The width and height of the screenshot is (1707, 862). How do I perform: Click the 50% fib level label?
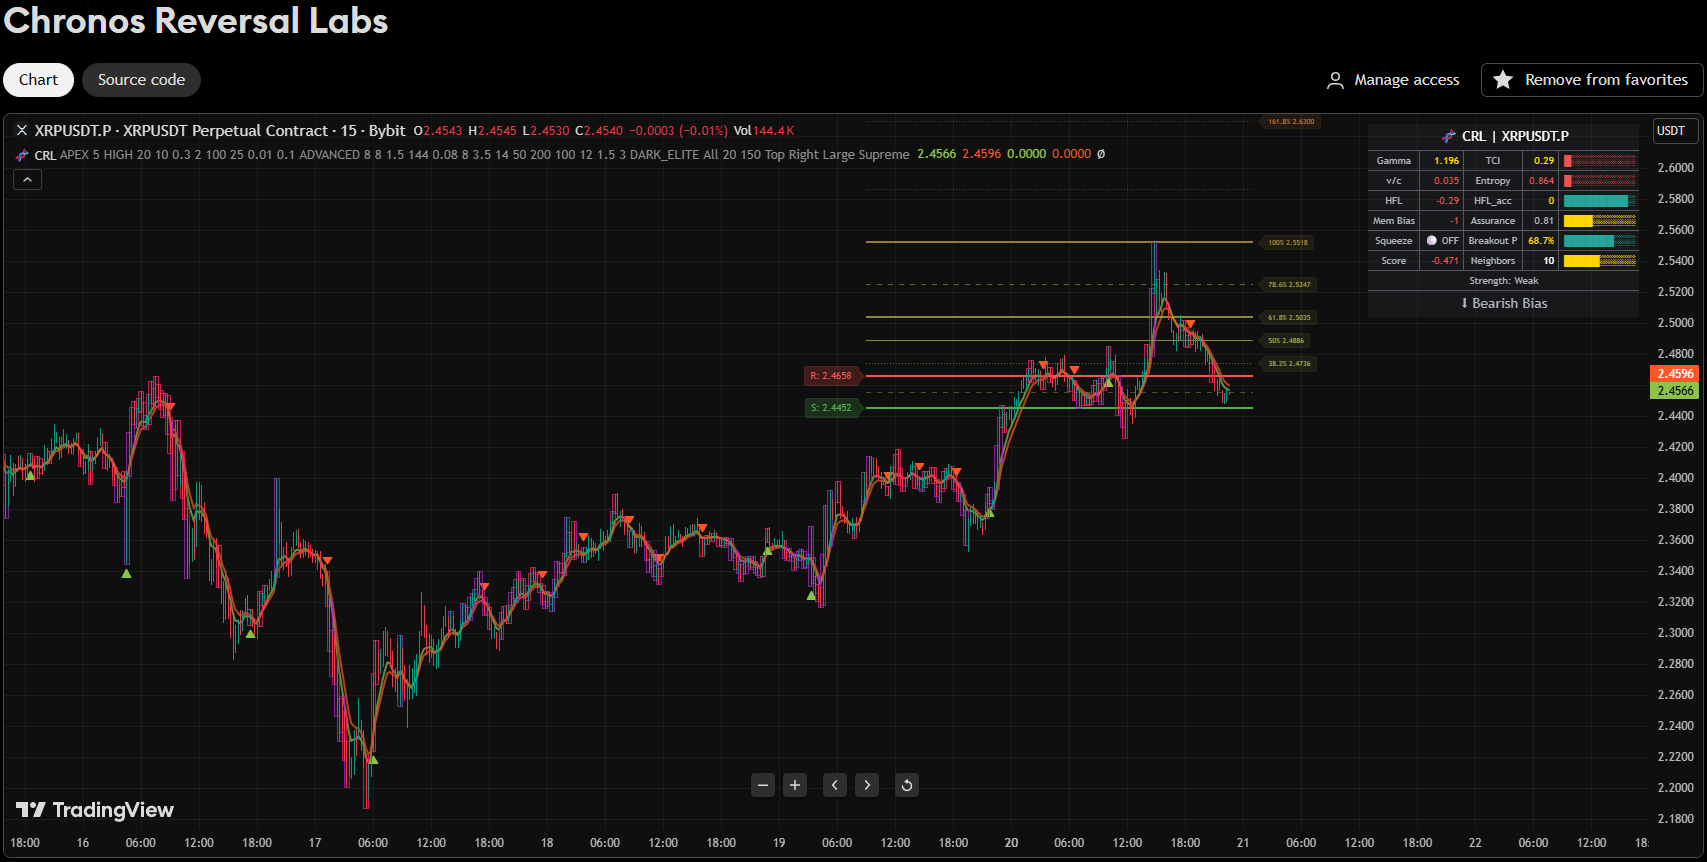pos(1285,340)
